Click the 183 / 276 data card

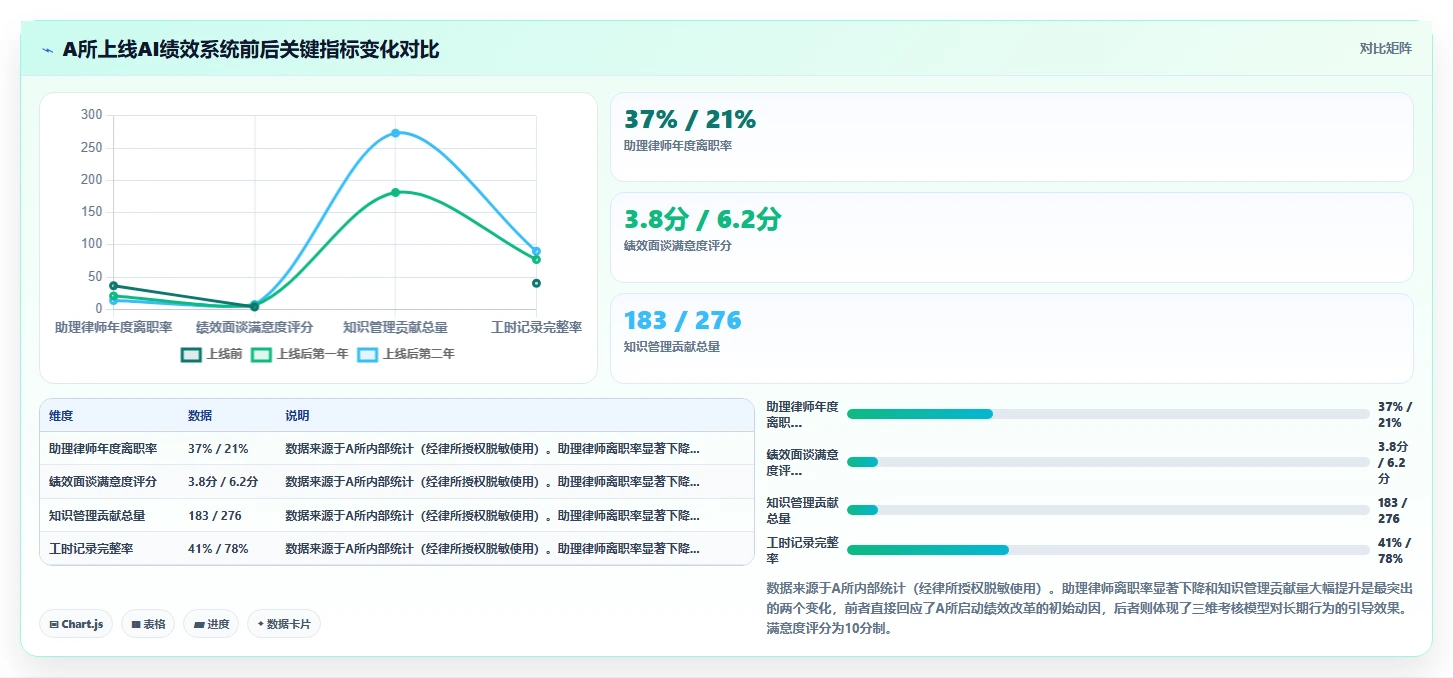click(1011, 338)
